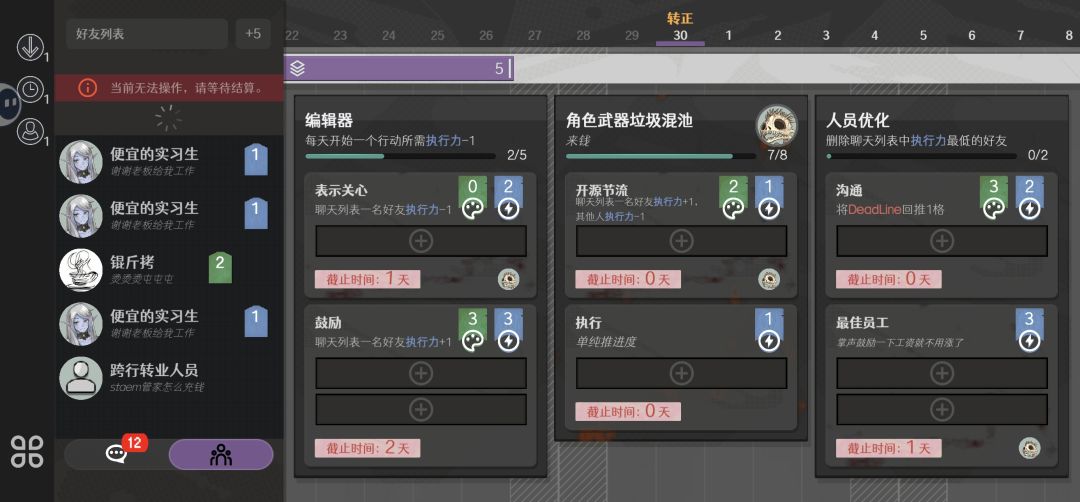Click the green 2 badge beside 银斤拷

[x=220, y=268]
